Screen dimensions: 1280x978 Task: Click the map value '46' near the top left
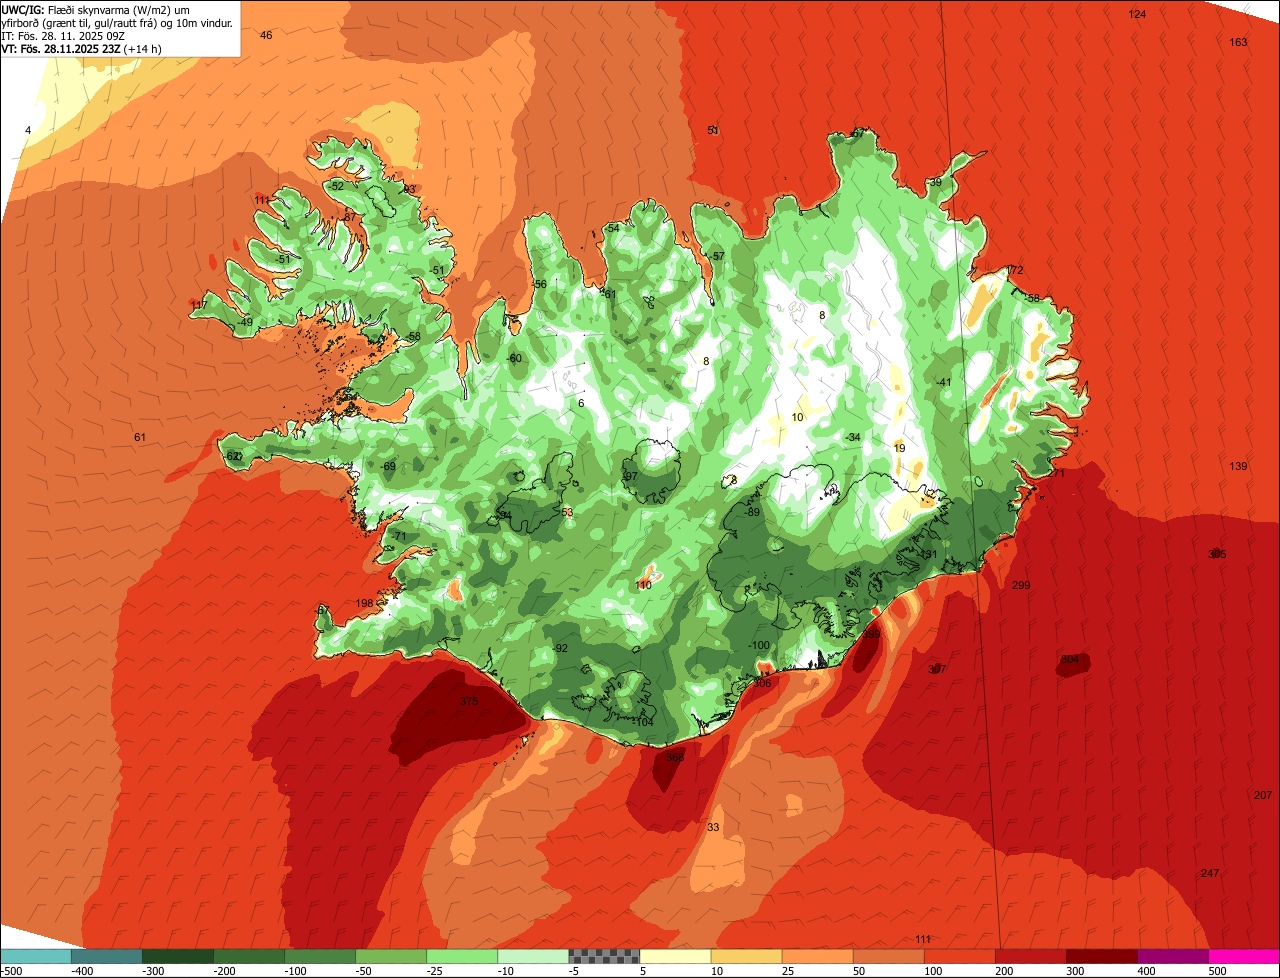coord(266,36)
